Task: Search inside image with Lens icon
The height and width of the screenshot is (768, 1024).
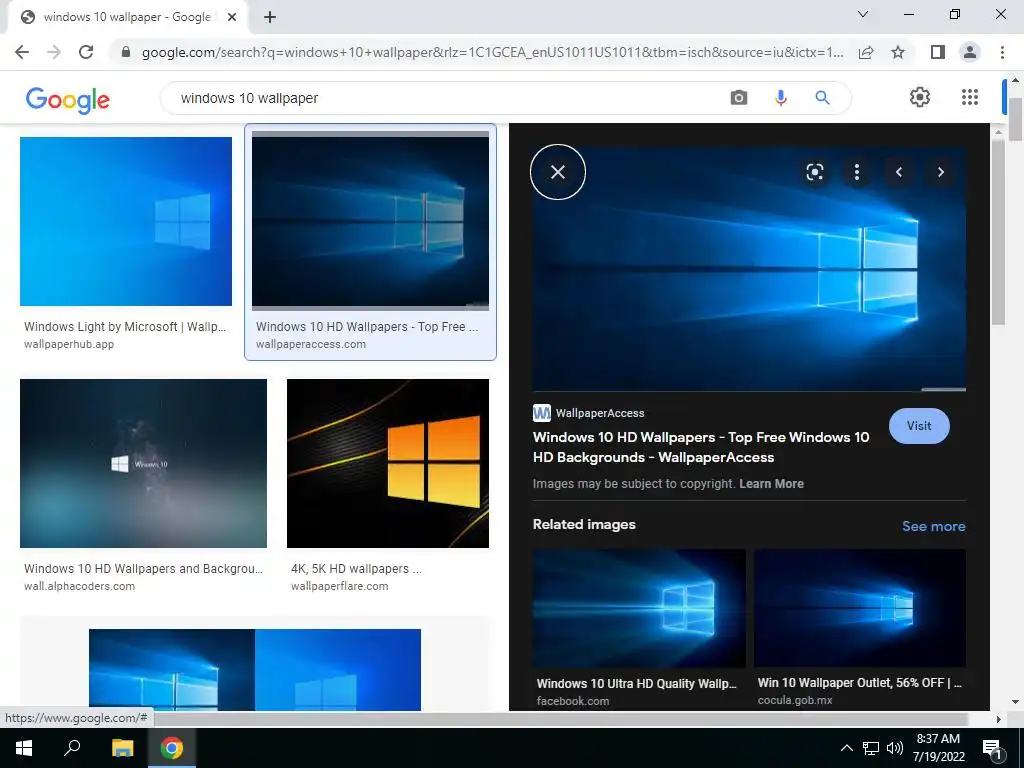Action: tap(814, 172)
